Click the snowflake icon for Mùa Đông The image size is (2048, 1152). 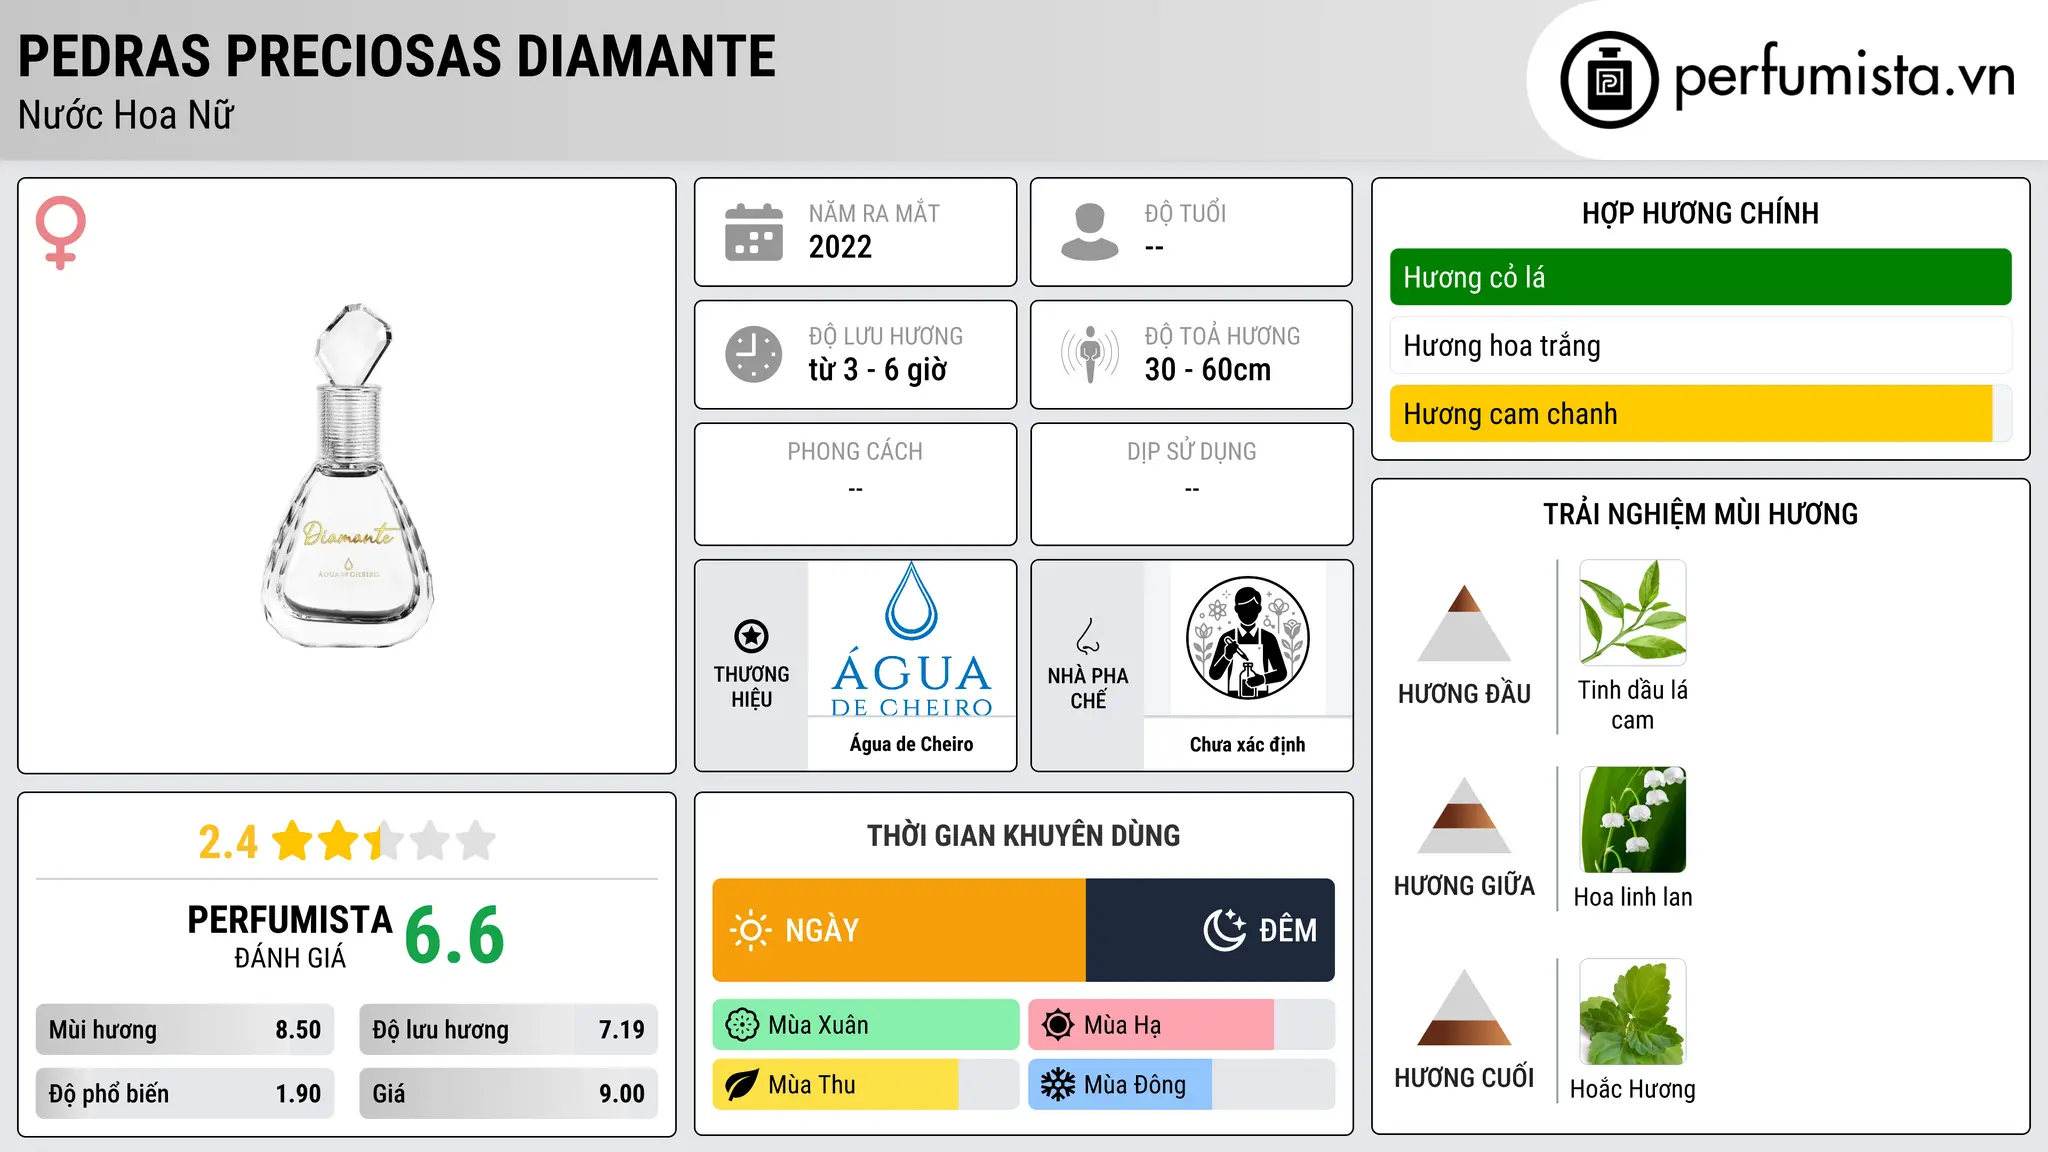1058,1085
